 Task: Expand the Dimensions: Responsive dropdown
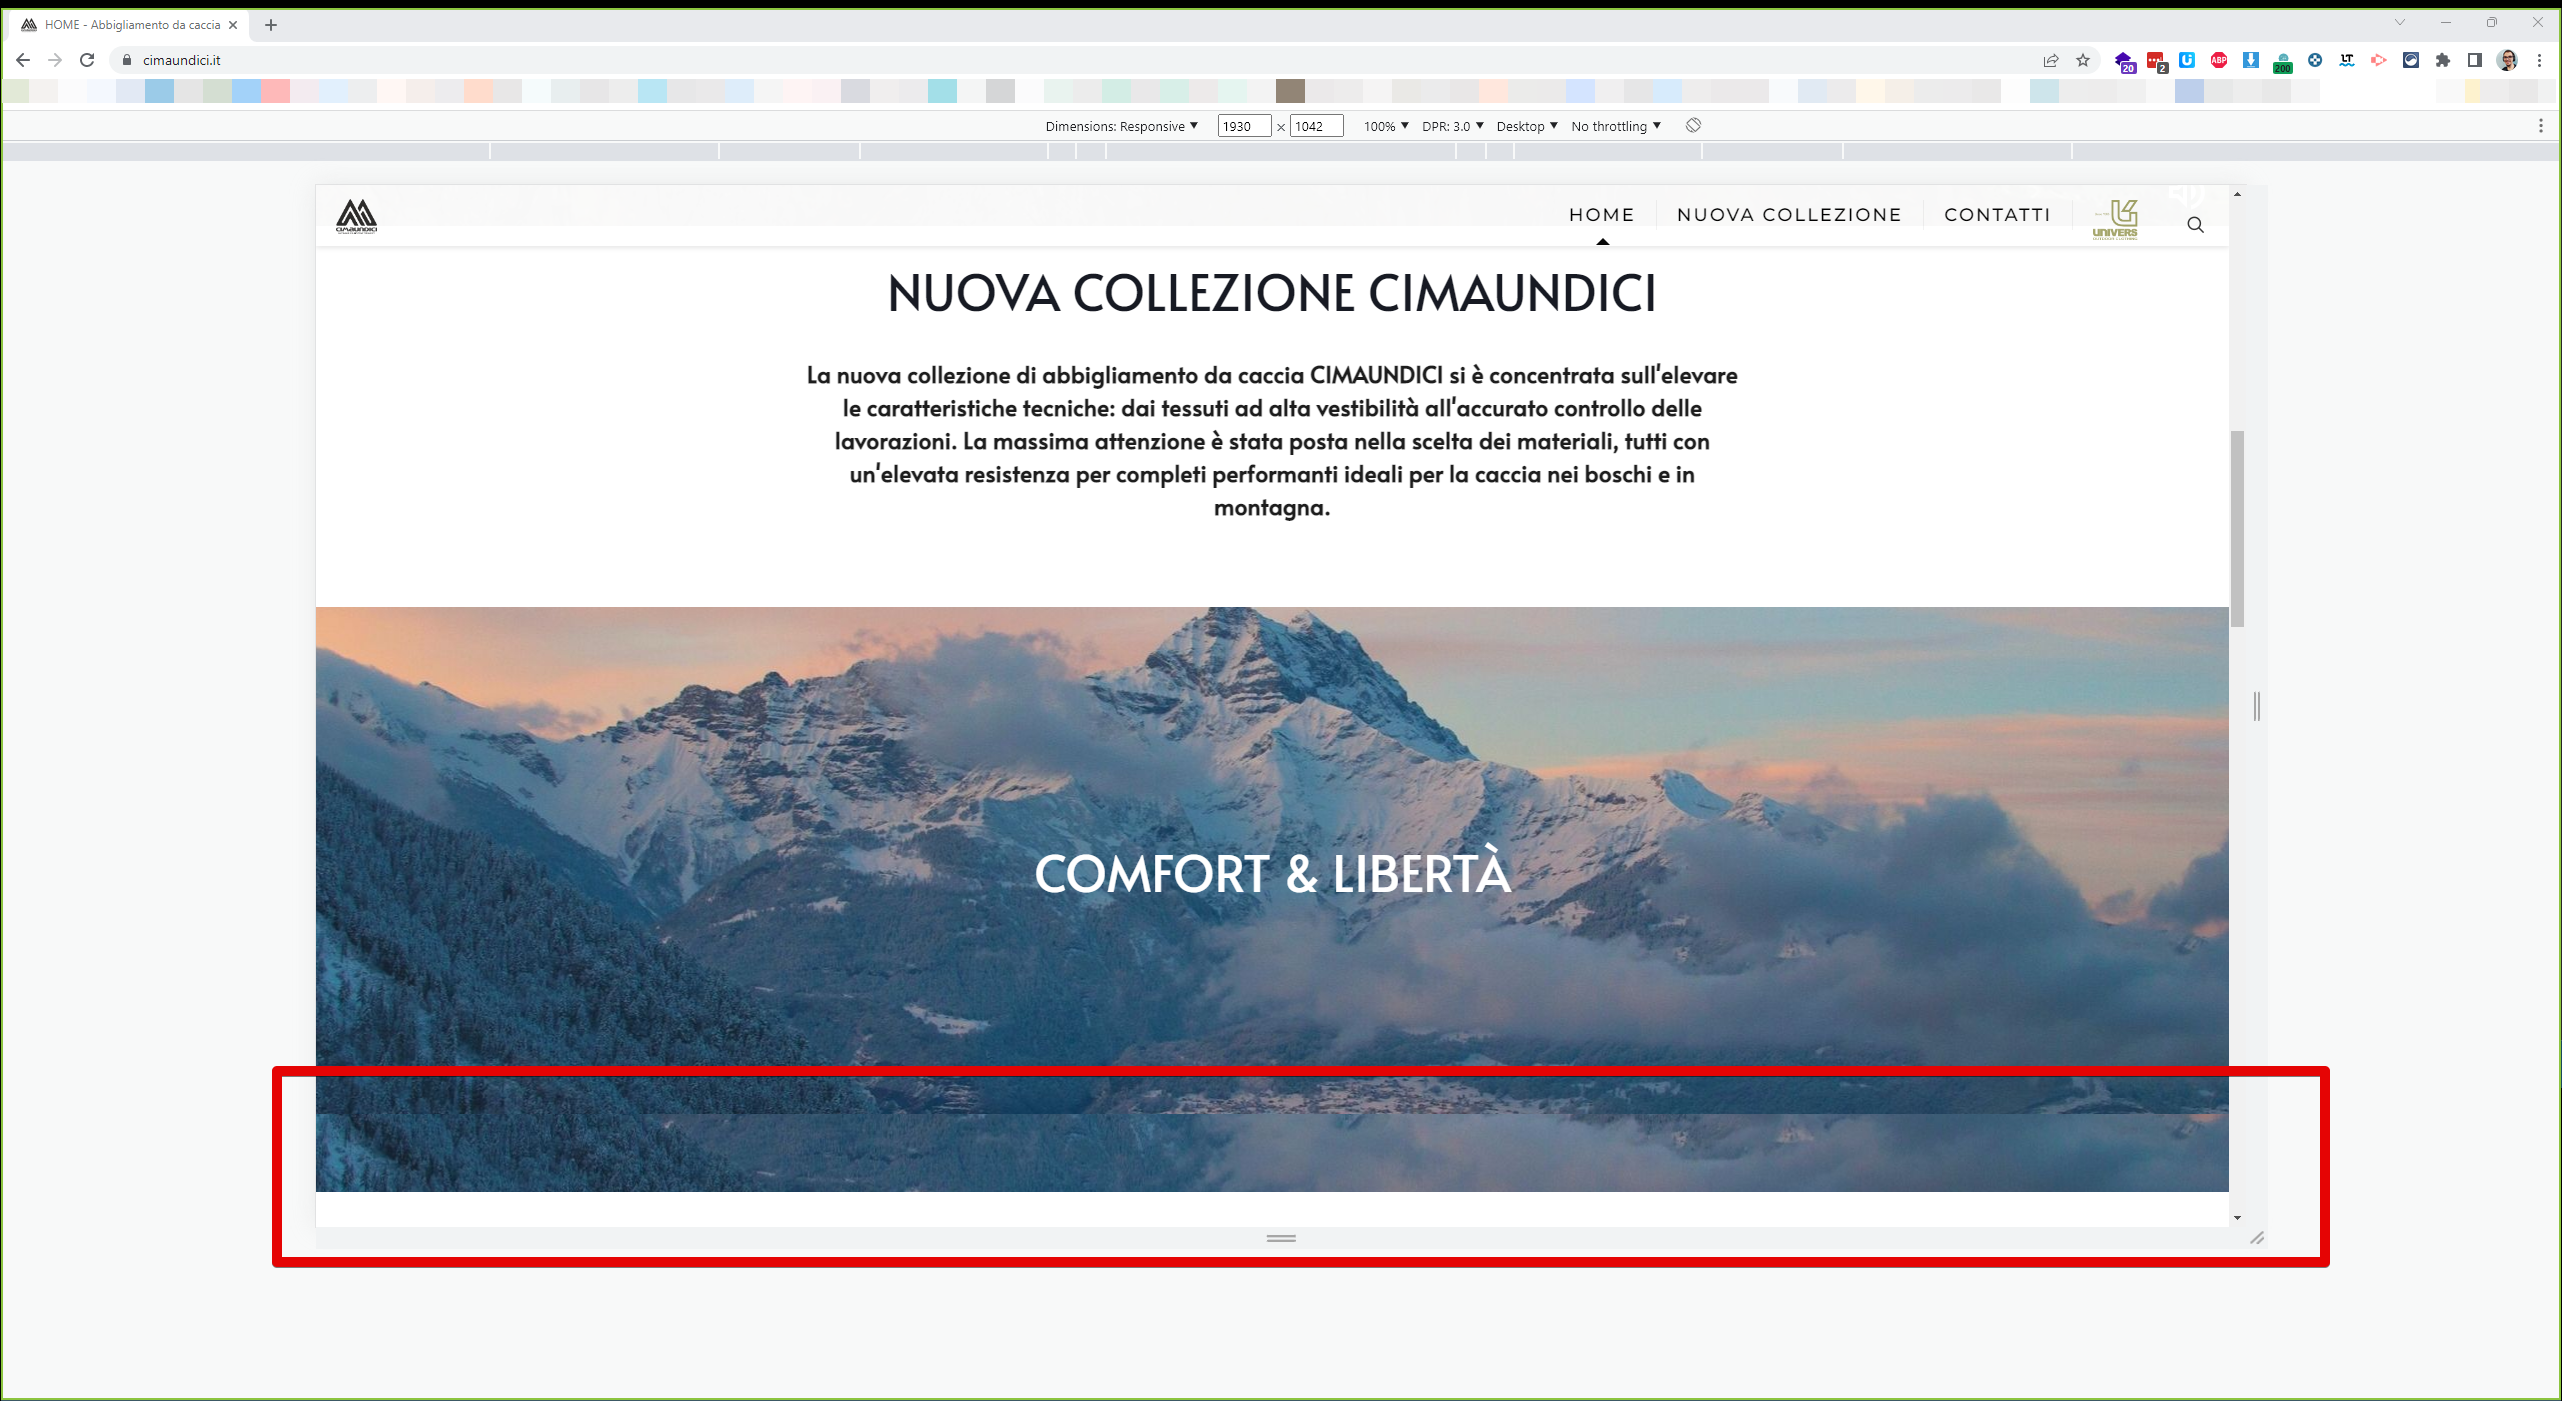tap(1121, 126)
